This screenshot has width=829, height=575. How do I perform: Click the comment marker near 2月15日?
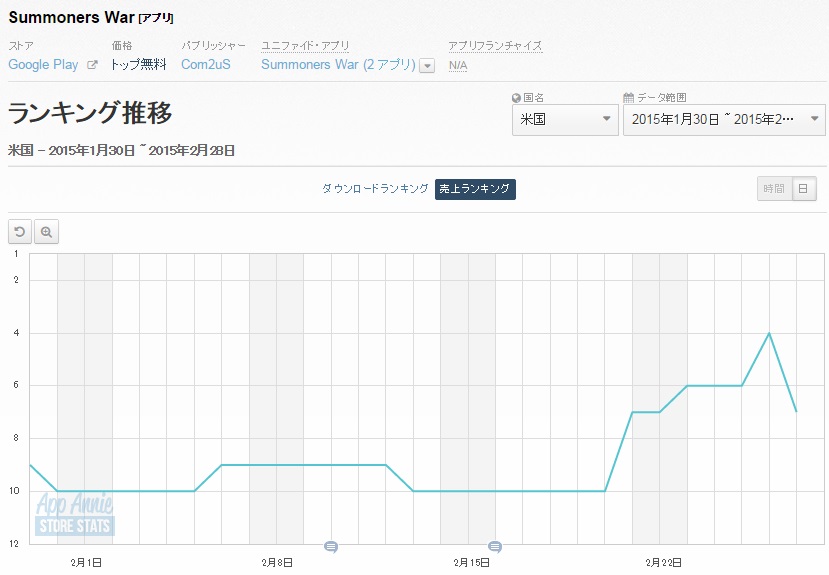[x=495, y=546]
